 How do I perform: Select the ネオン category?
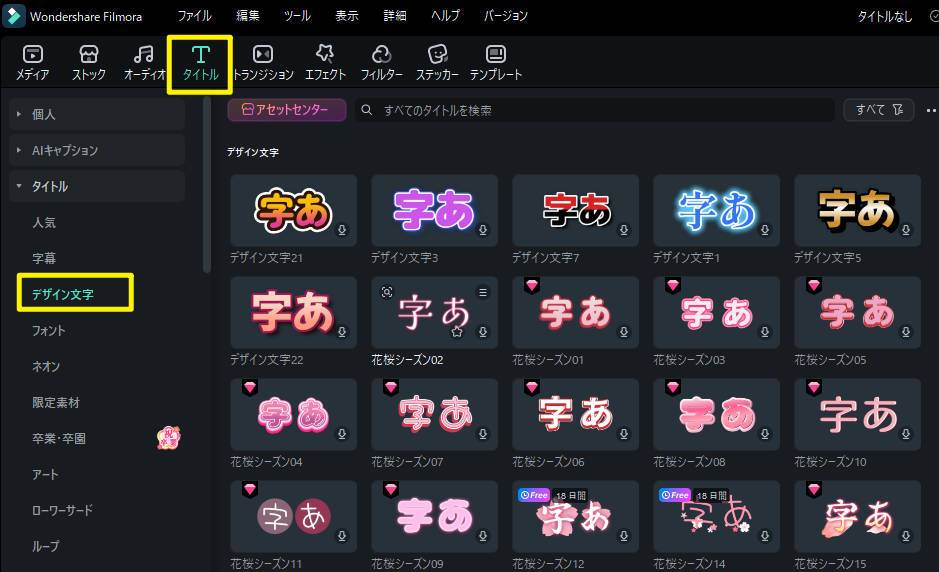pyautogui.click(x=46, y=366)
